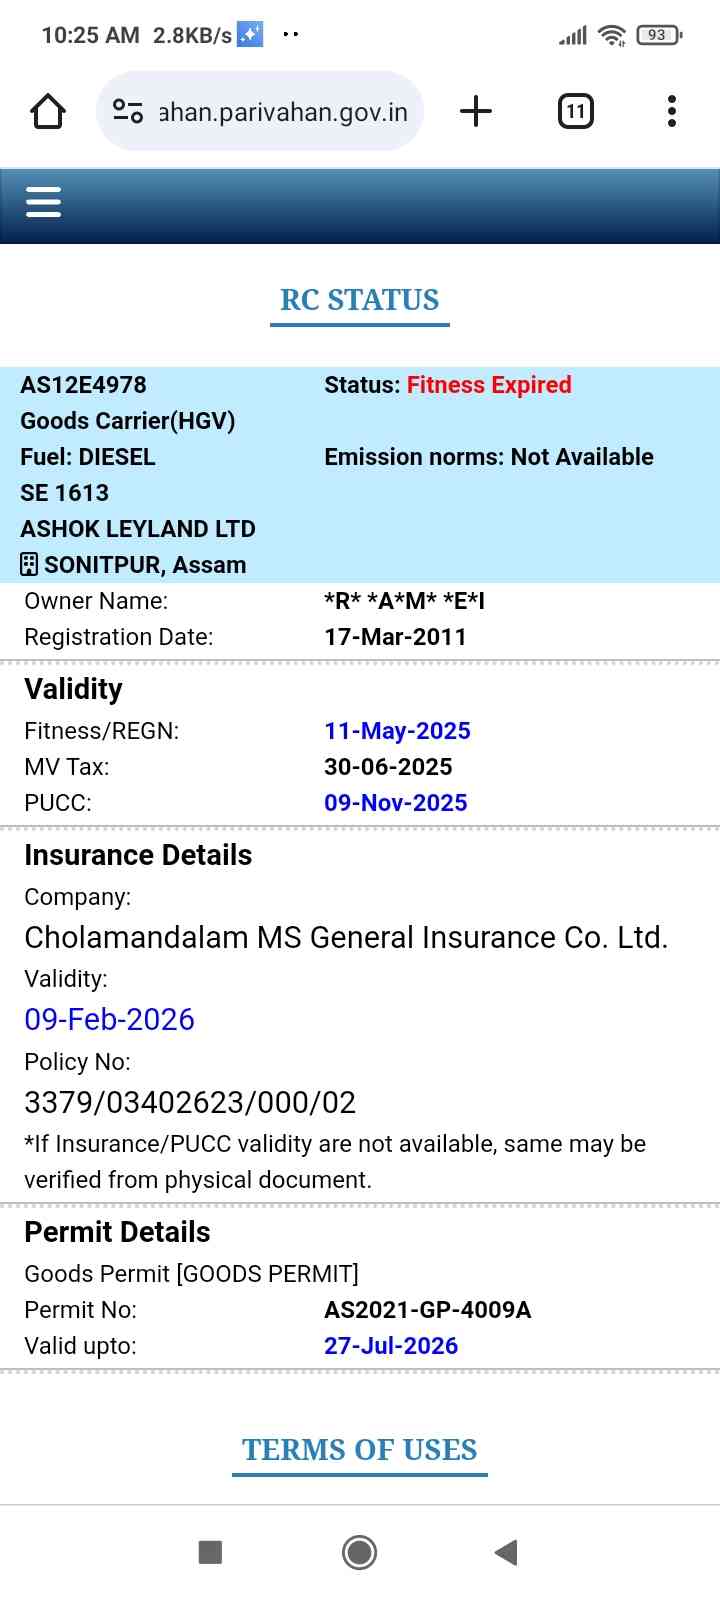
Task: Tap the office building icon beside SONITPUR
Action: pyautogui.click(x=30, y=565)
